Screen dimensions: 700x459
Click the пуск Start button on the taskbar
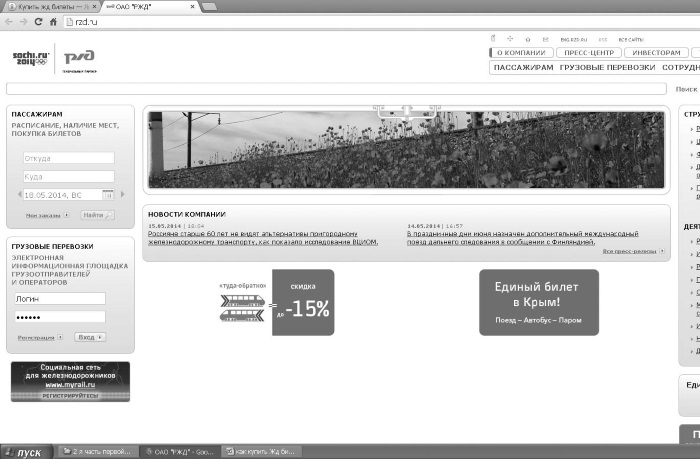pos(26,452)
